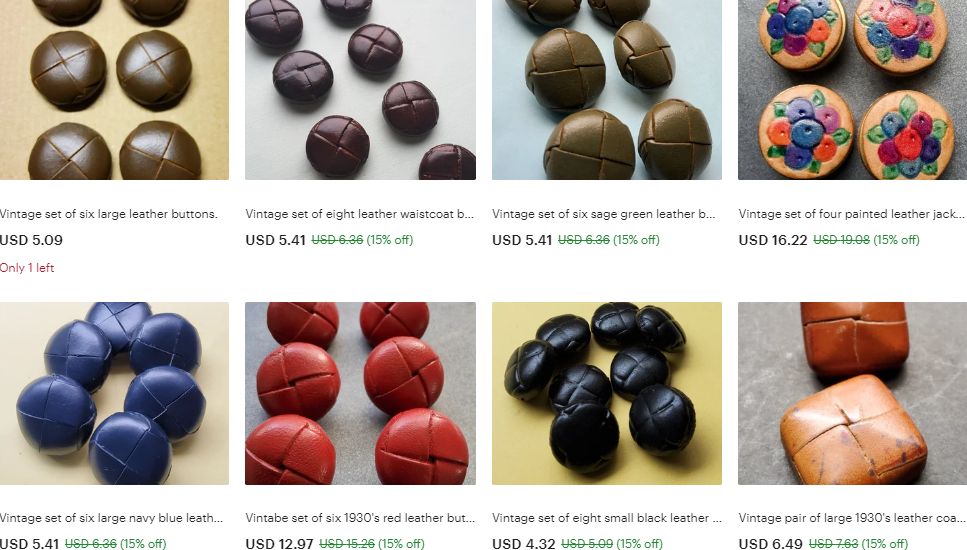Click the 'Only 1 left' stock notice
Viewport: 967px width, 550px height.
click(27, 268)
